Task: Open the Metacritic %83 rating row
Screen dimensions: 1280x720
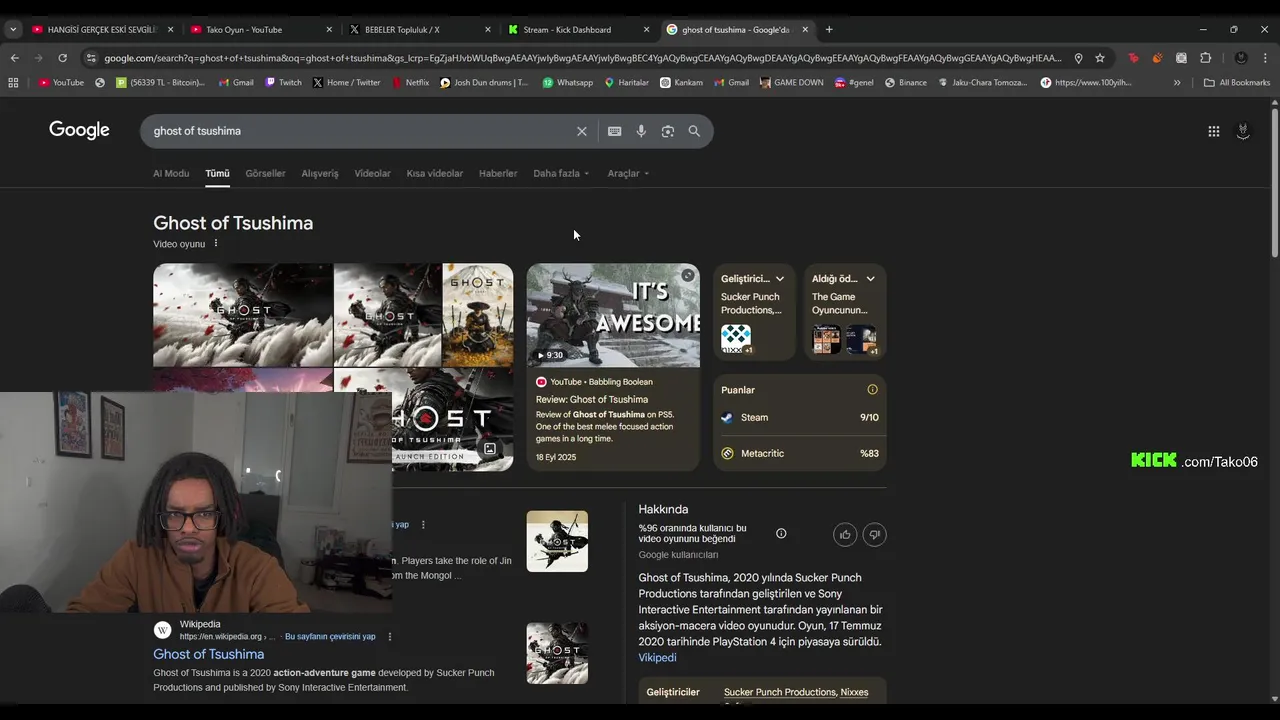Action: 800,453
